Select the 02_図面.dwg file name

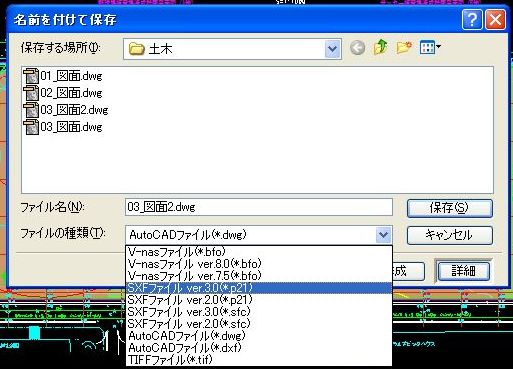pyautogui.click(x=71, y=93)
